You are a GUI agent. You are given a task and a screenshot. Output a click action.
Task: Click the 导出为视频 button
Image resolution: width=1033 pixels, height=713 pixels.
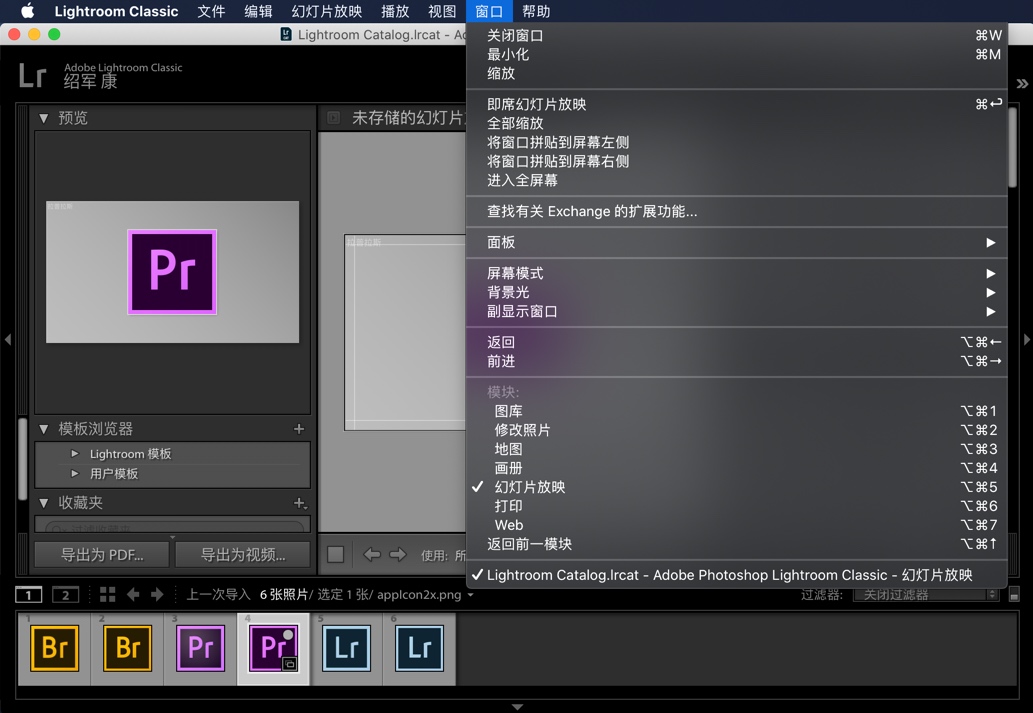[x=242, y=553]
